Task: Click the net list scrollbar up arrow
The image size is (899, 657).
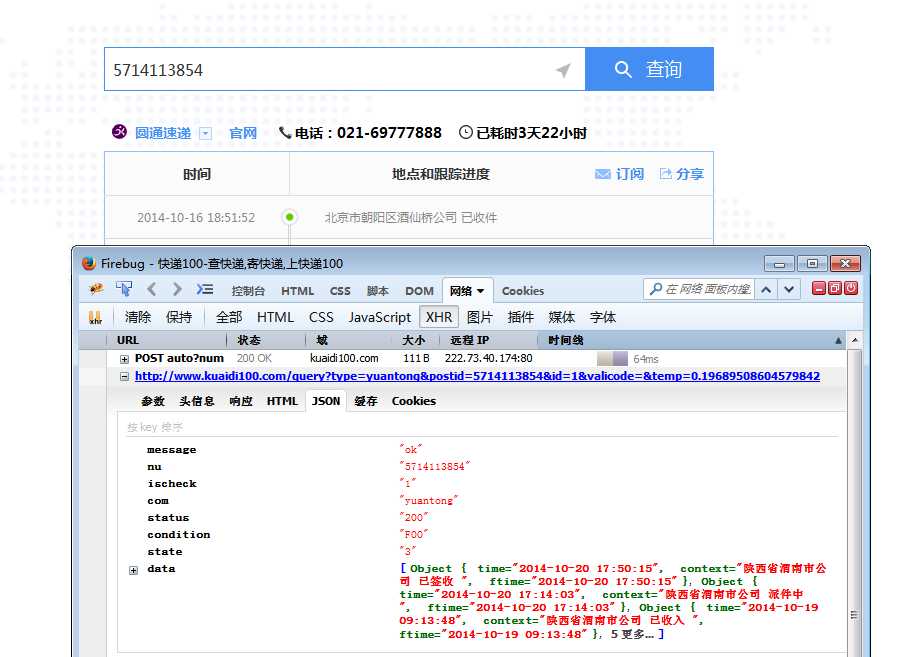Action: pyautogui.click(x=855, y=341)
